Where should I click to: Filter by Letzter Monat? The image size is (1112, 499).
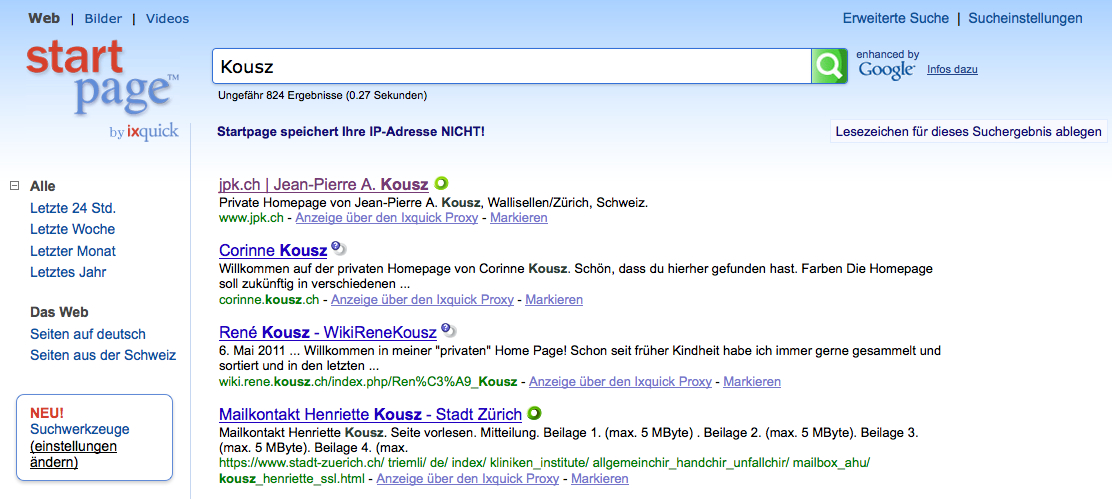coord(73,251)
